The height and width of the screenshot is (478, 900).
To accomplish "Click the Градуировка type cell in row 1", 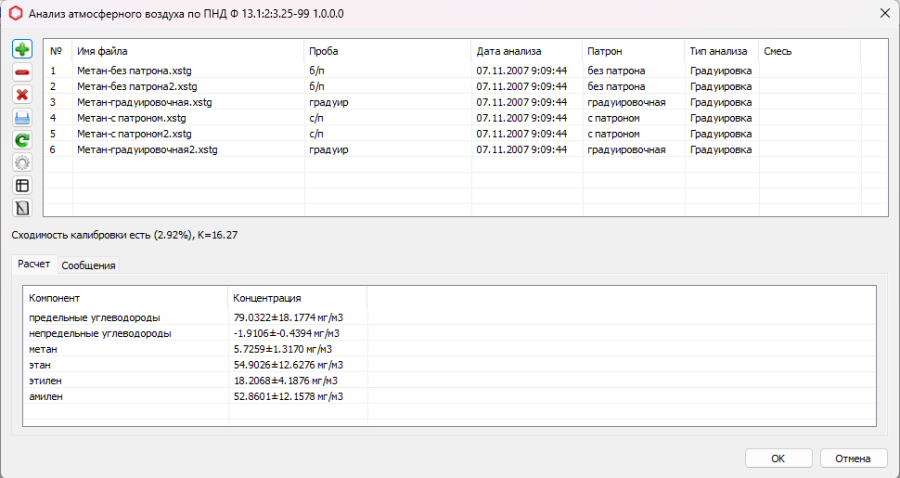I will coord(722,71).
